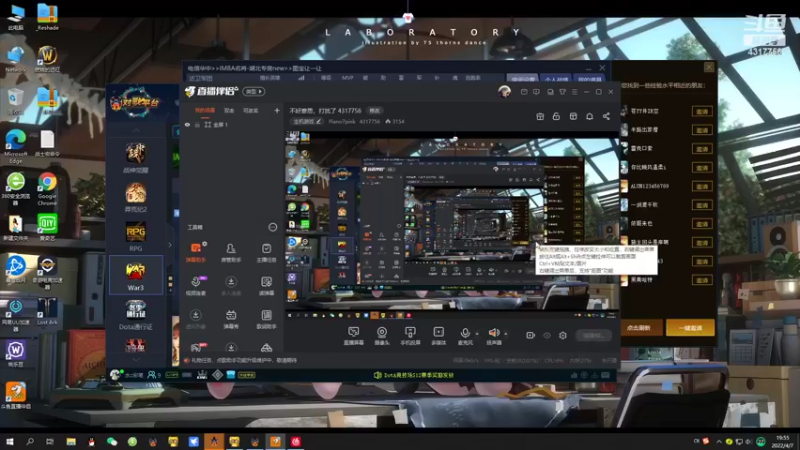Toggle visibility of 全屏 1 source

187,124
